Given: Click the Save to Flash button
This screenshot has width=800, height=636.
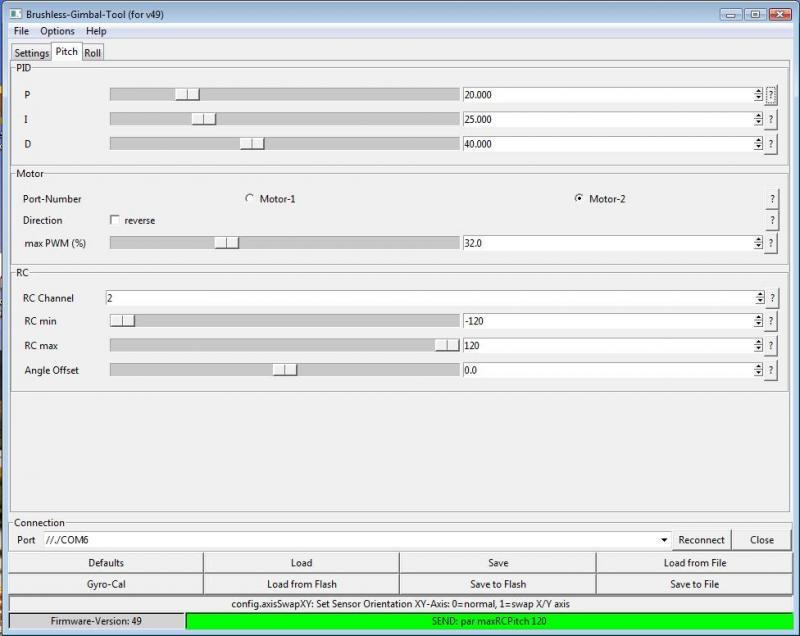Looking at the screenshot, I should point(497,584).
